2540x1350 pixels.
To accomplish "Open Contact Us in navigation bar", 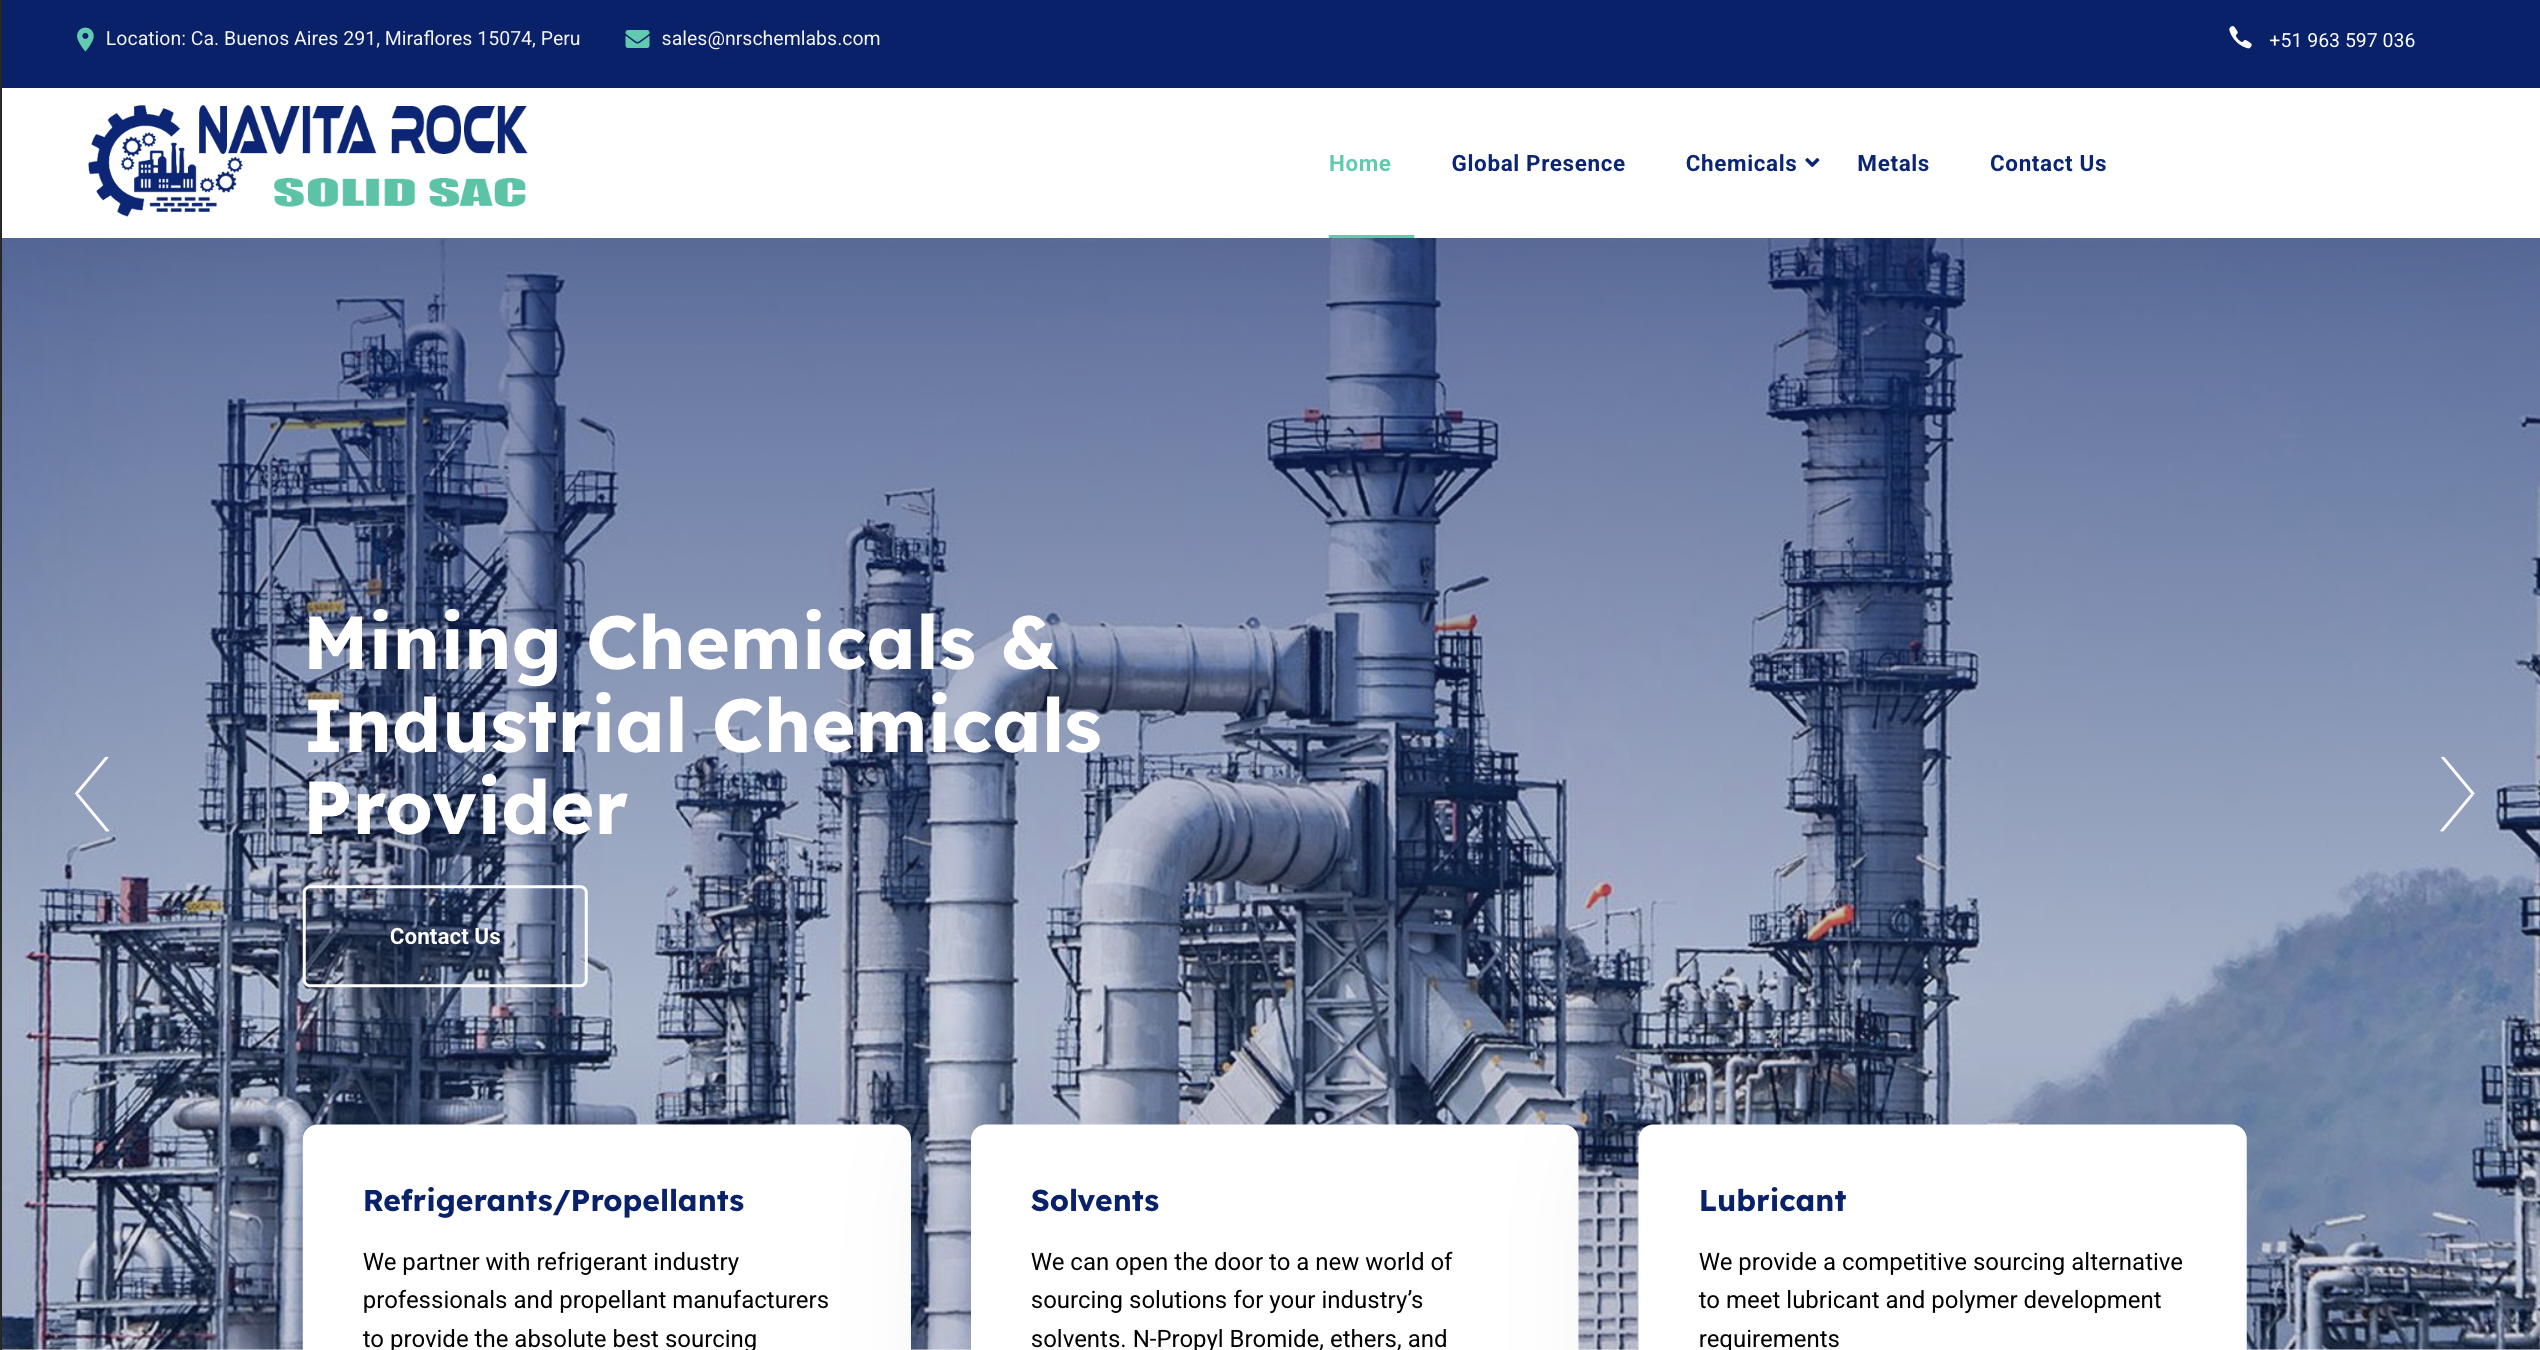I will [x=2047, y=163].
